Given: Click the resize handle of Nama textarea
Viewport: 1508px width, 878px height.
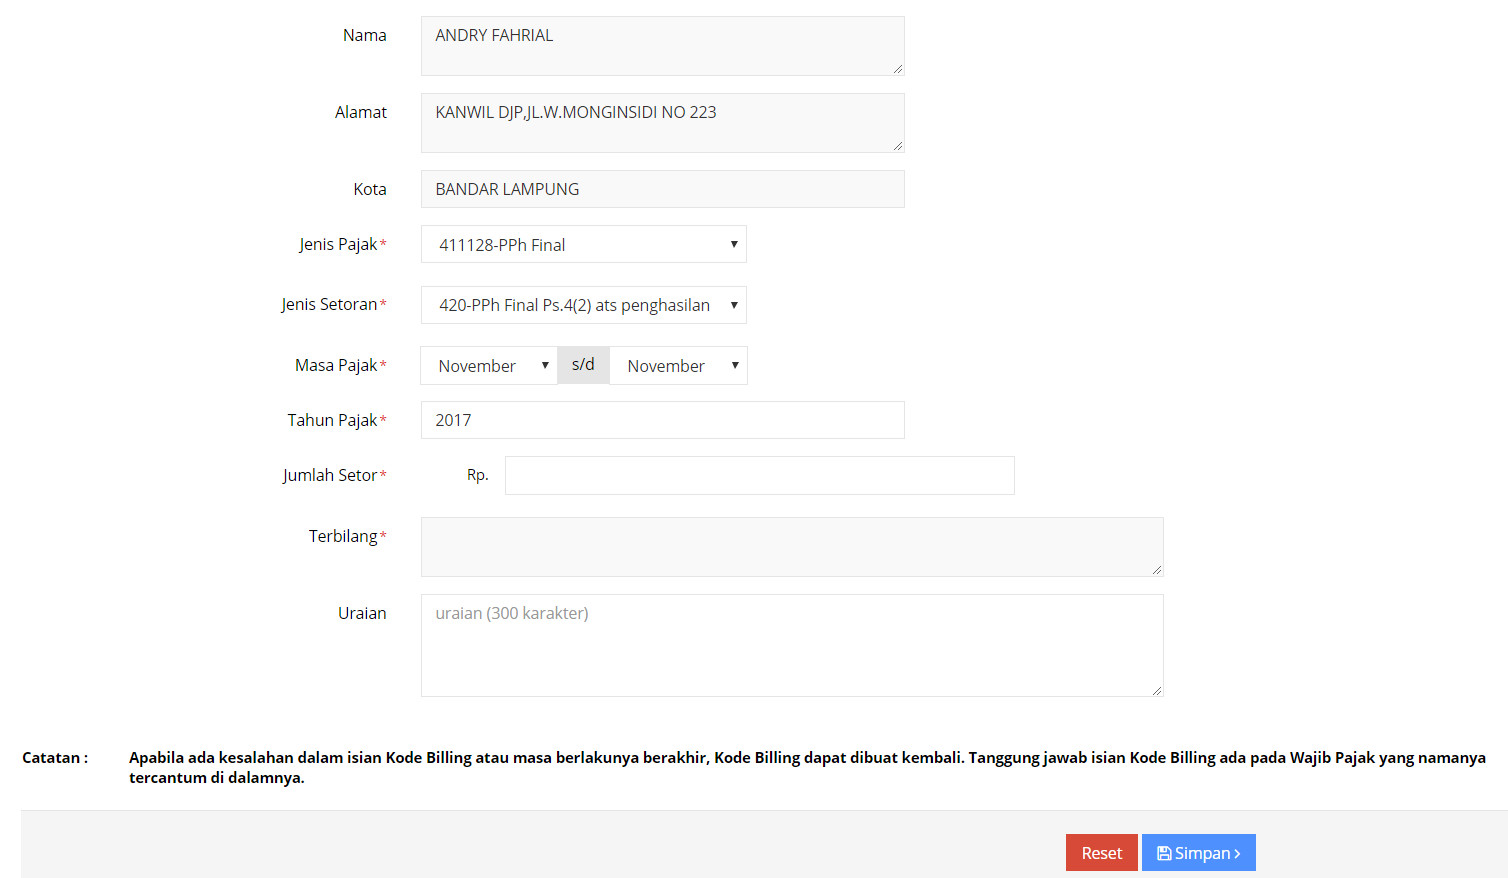Looking at the screenshot, I should 898,69.
